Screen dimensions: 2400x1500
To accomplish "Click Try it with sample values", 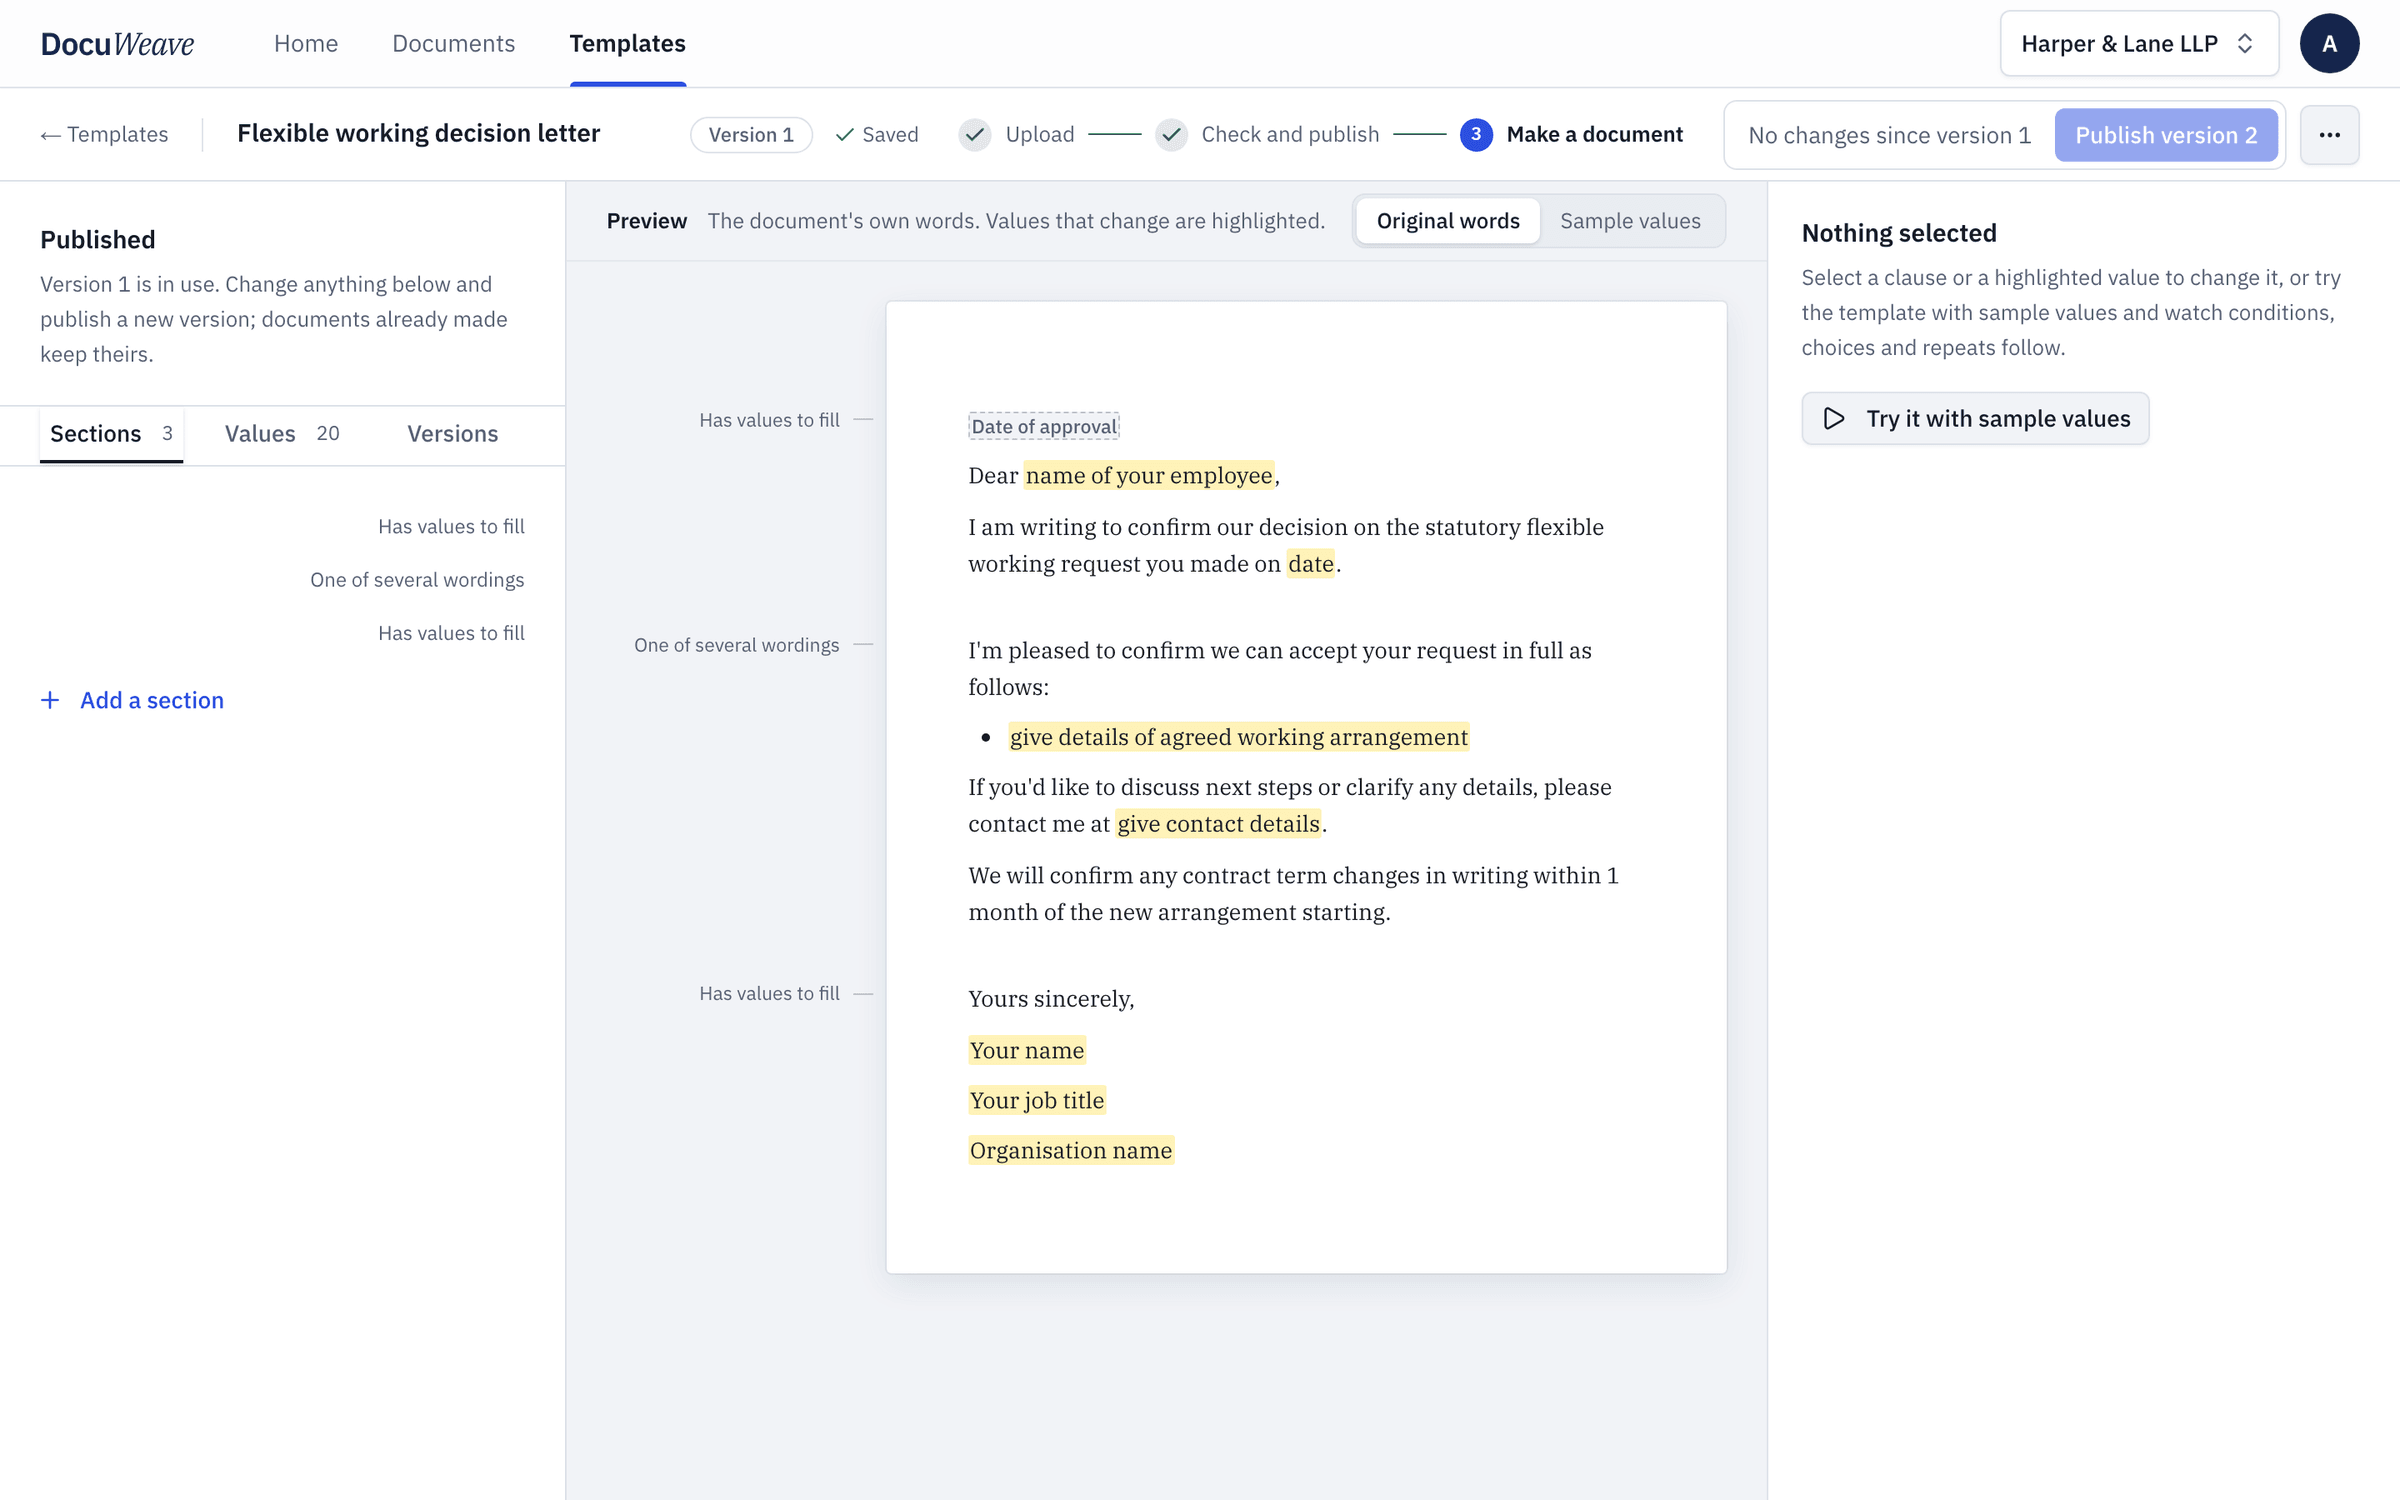I will pos(1975,419).
